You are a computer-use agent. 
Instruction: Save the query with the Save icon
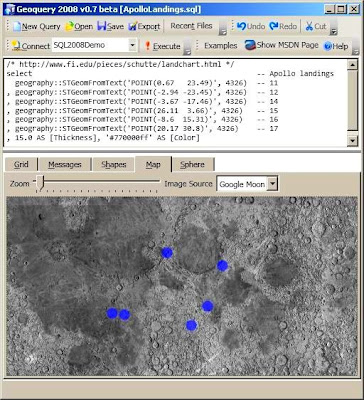coord(102,26)
